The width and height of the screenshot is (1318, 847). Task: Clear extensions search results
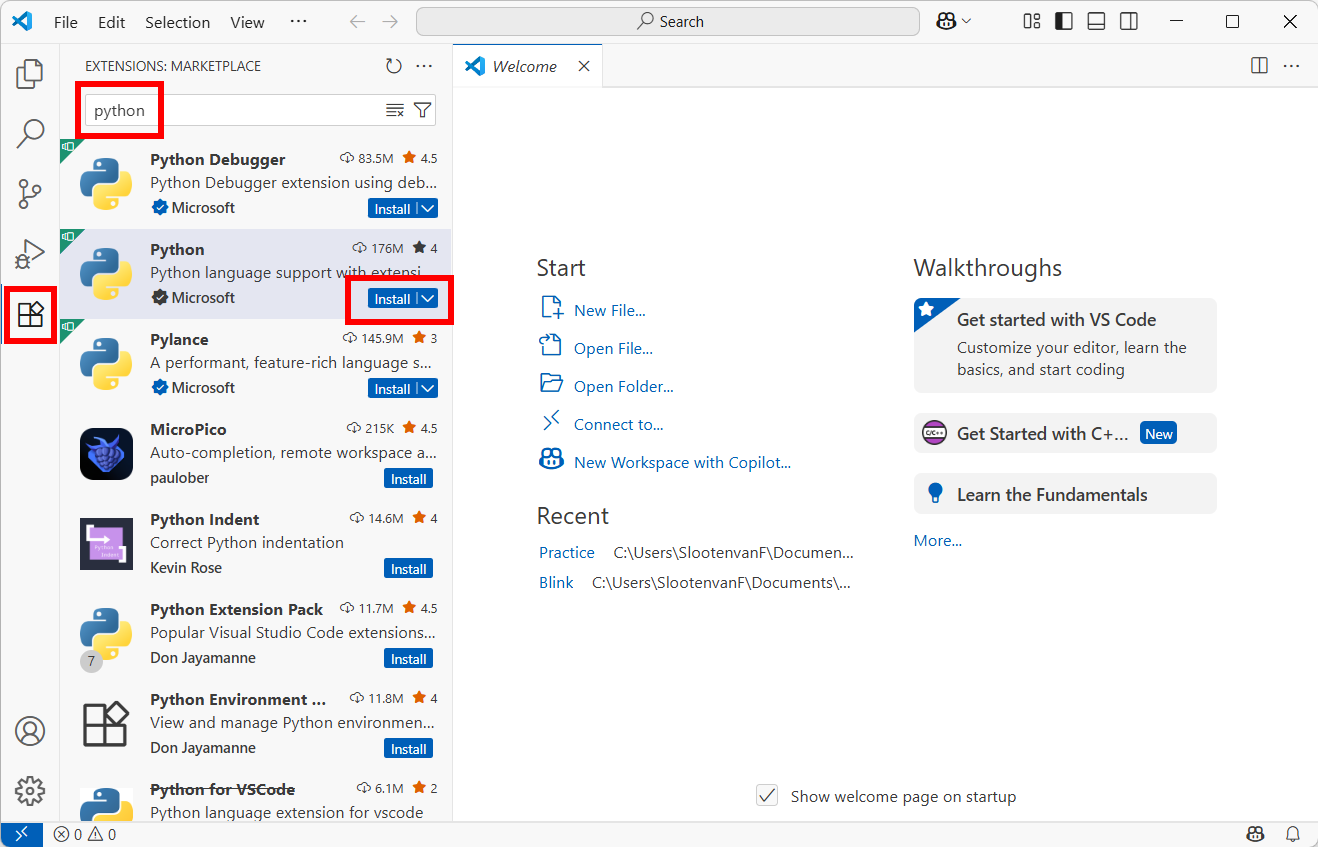tap(395, 110)
